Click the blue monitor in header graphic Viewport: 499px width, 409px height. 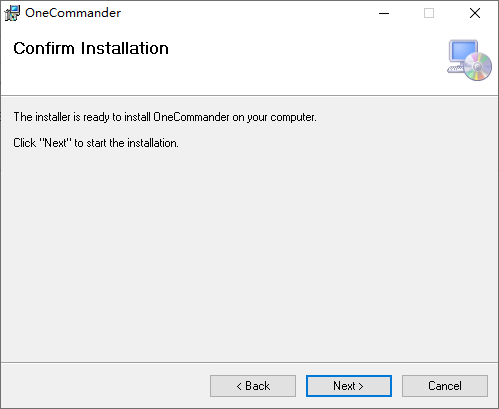point(463,51)
